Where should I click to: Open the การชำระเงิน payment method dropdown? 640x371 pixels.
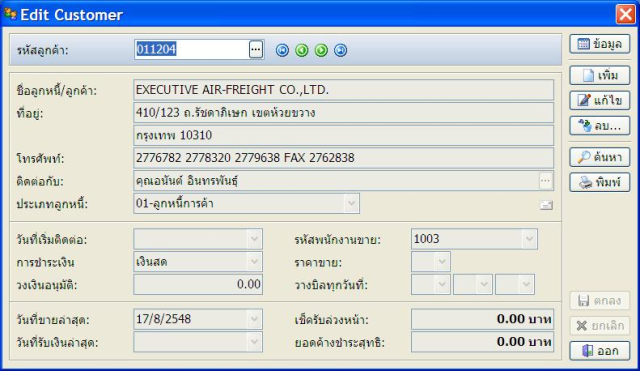click(x=254, y=262)
